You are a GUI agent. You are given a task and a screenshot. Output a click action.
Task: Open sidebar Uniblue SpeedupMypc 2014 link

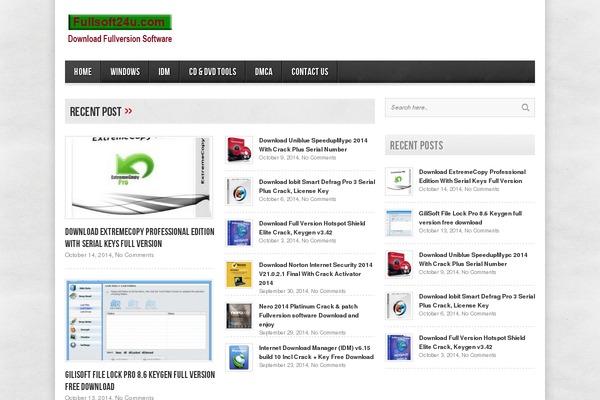coord(473,259)
